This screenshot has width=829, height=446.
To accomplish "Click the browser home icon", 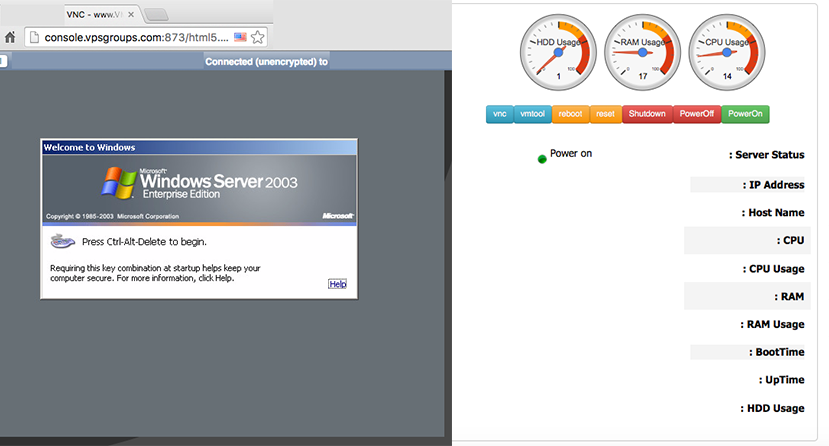I will pos(10,37).
